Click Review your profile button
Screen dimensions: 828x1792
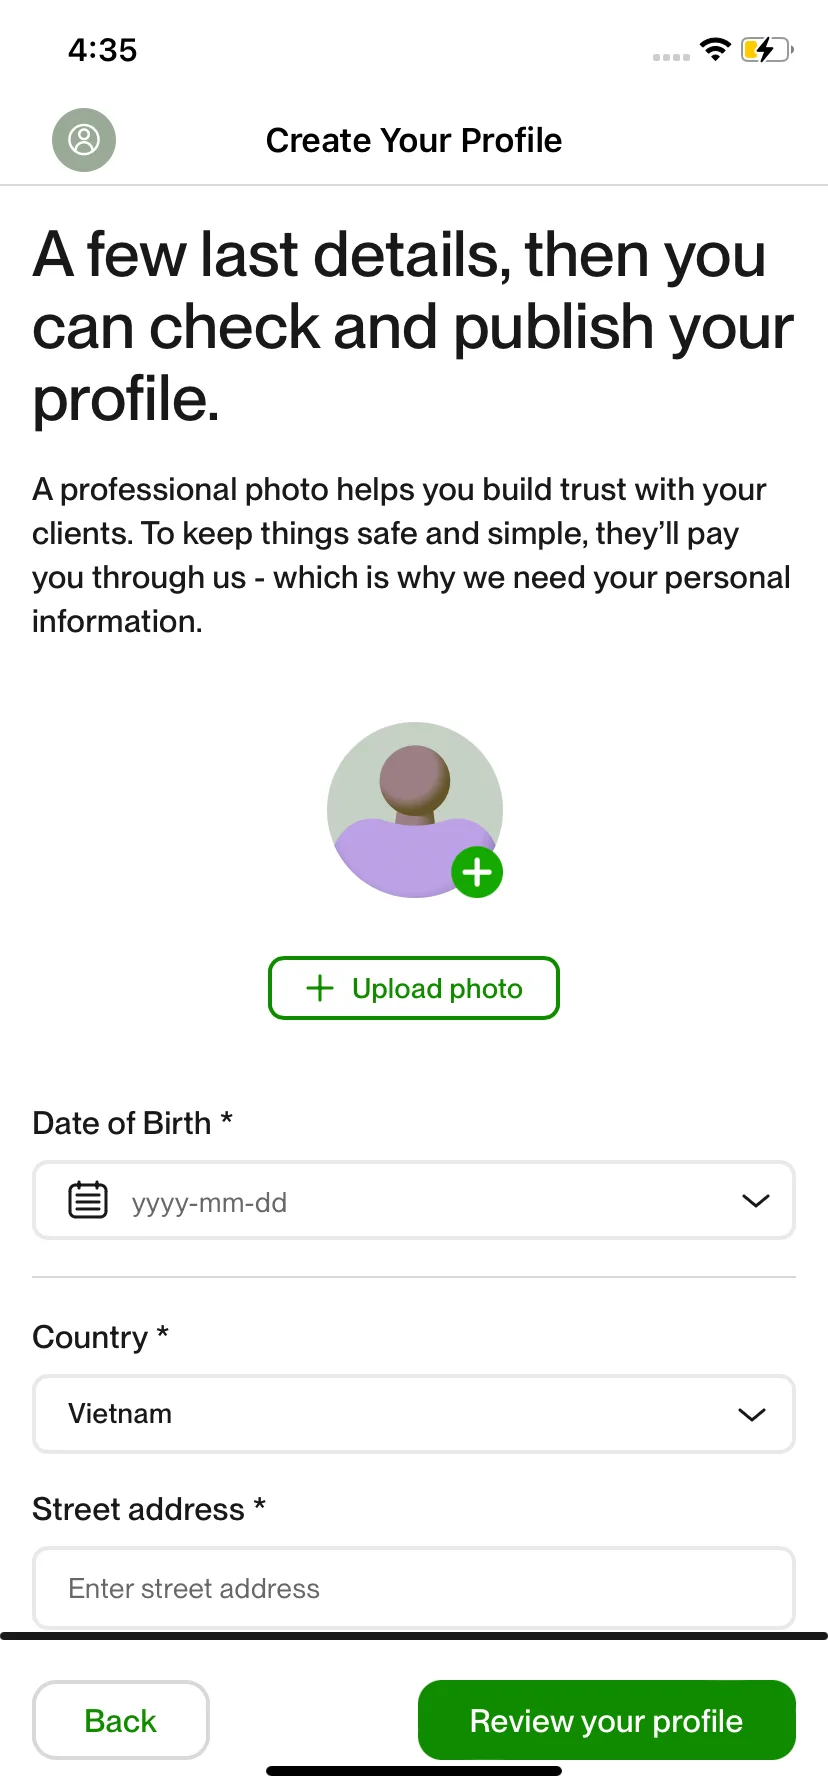607,1720
